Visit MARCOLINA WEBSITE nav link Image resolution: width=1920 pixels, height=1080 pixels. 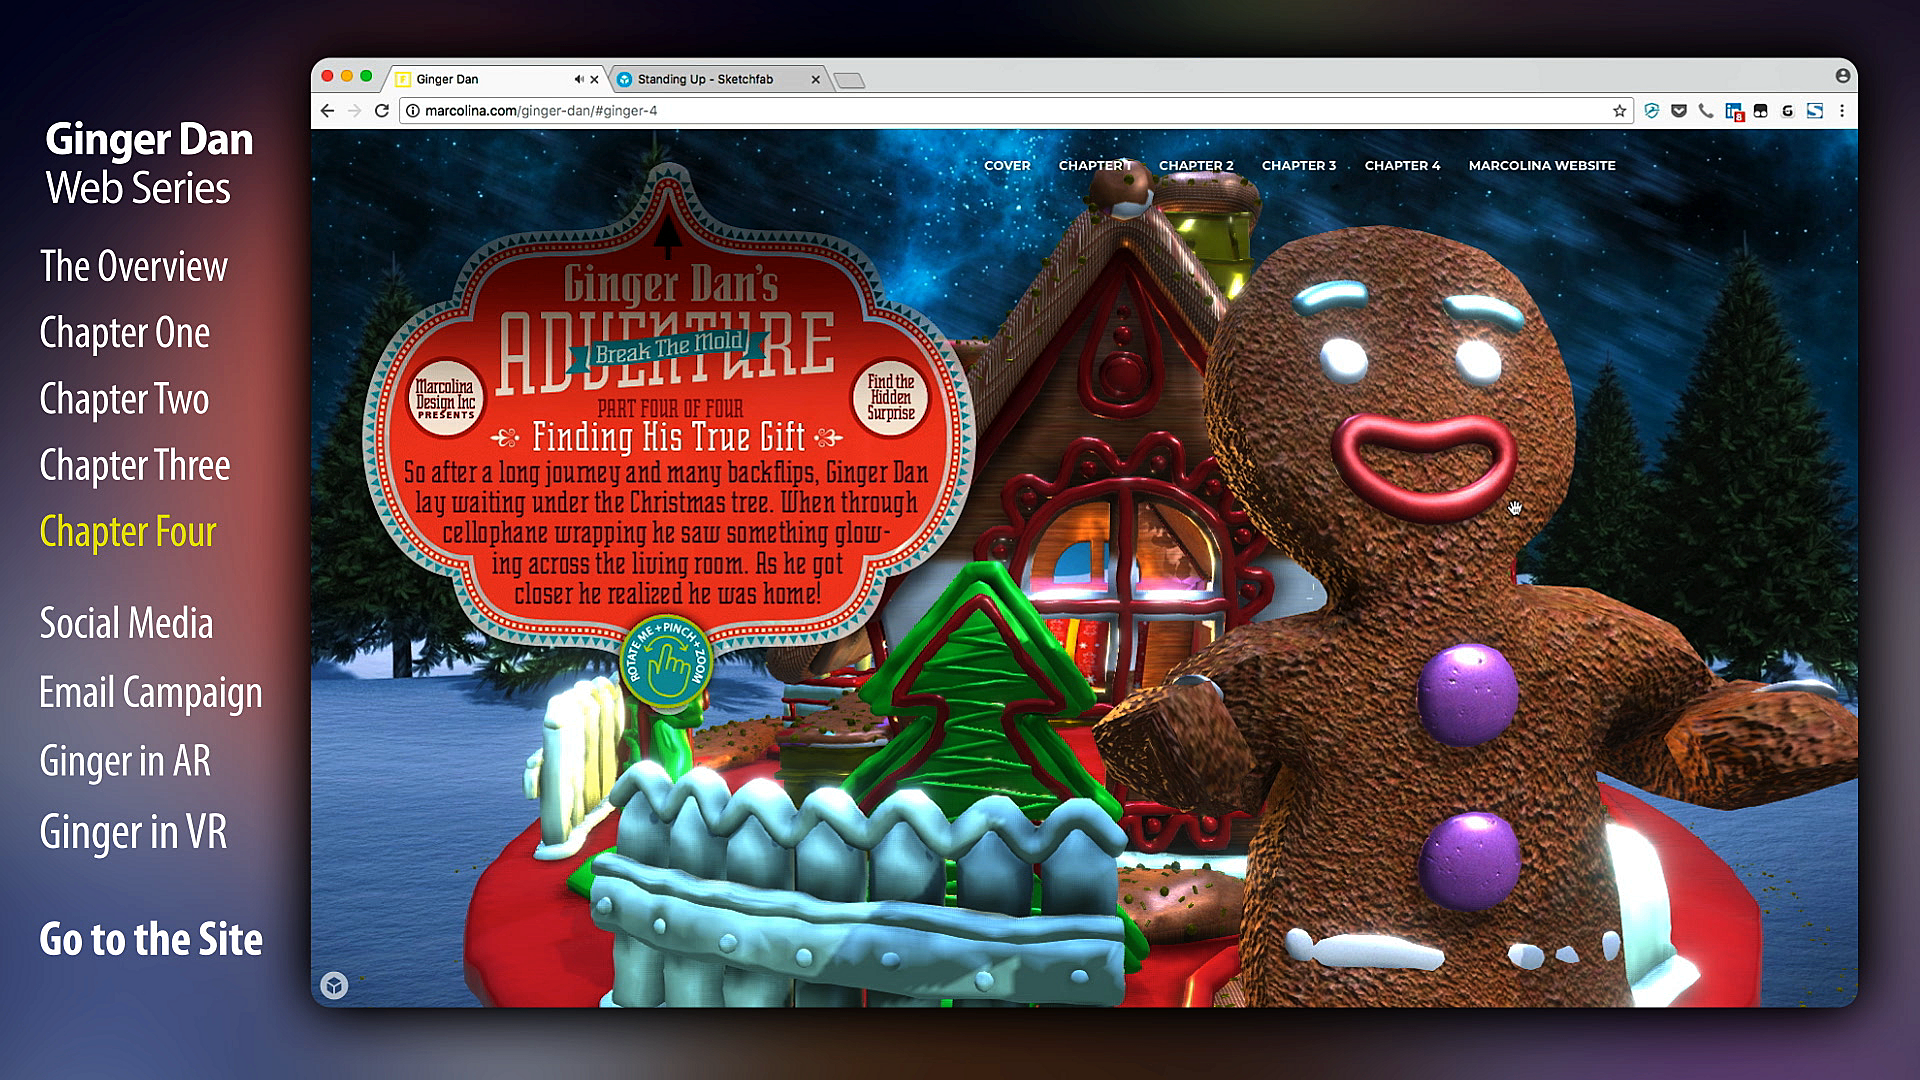click(x=1542, y=165)
